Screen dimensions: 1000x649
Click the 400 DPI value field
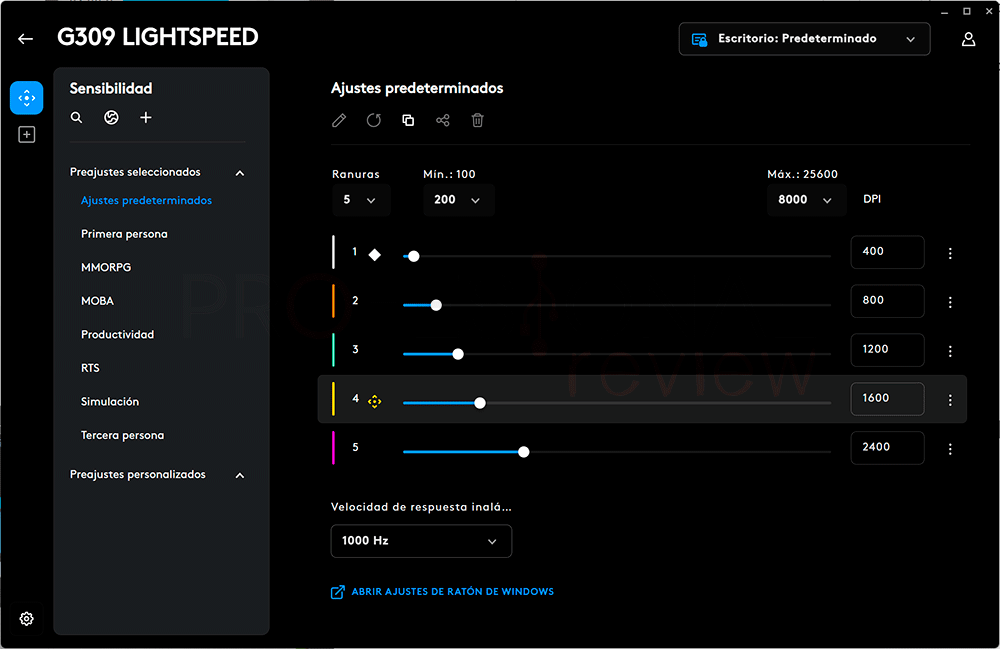click(887, 252)
